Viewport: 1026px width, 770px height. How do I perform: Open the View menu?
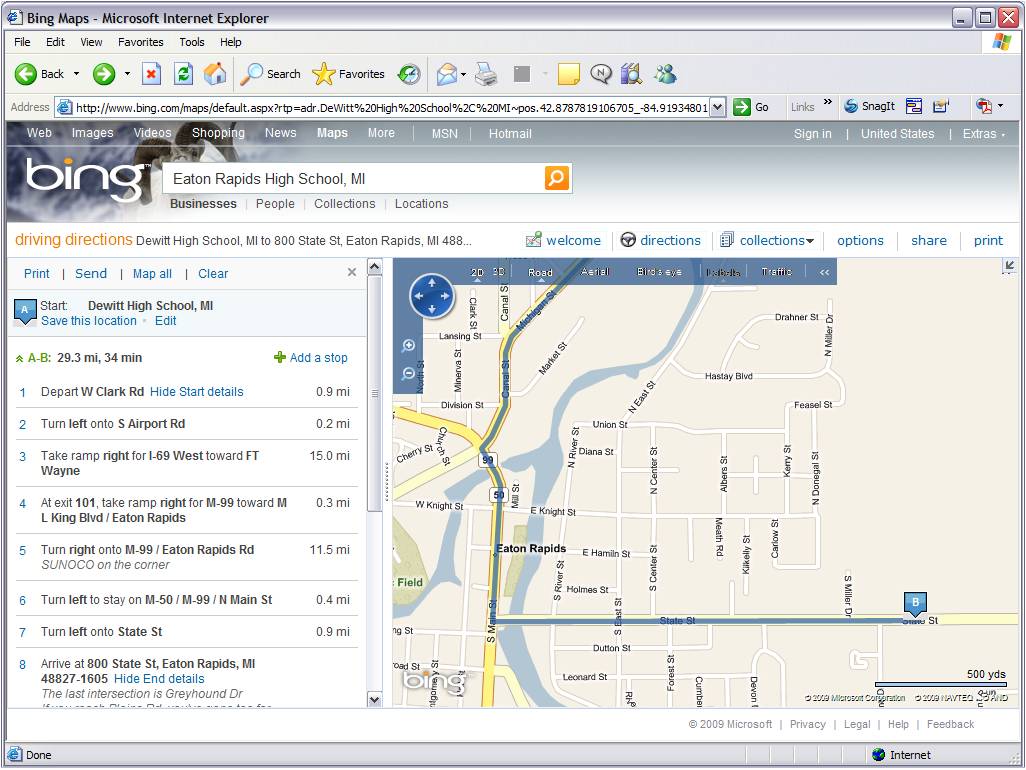(x=91, y=42)
